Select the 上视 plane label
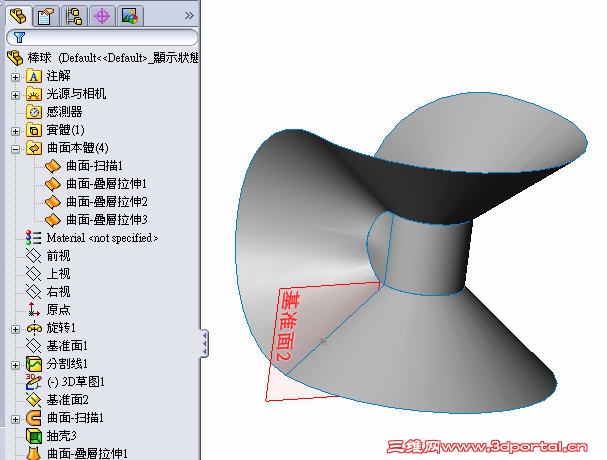 (58, 274)
